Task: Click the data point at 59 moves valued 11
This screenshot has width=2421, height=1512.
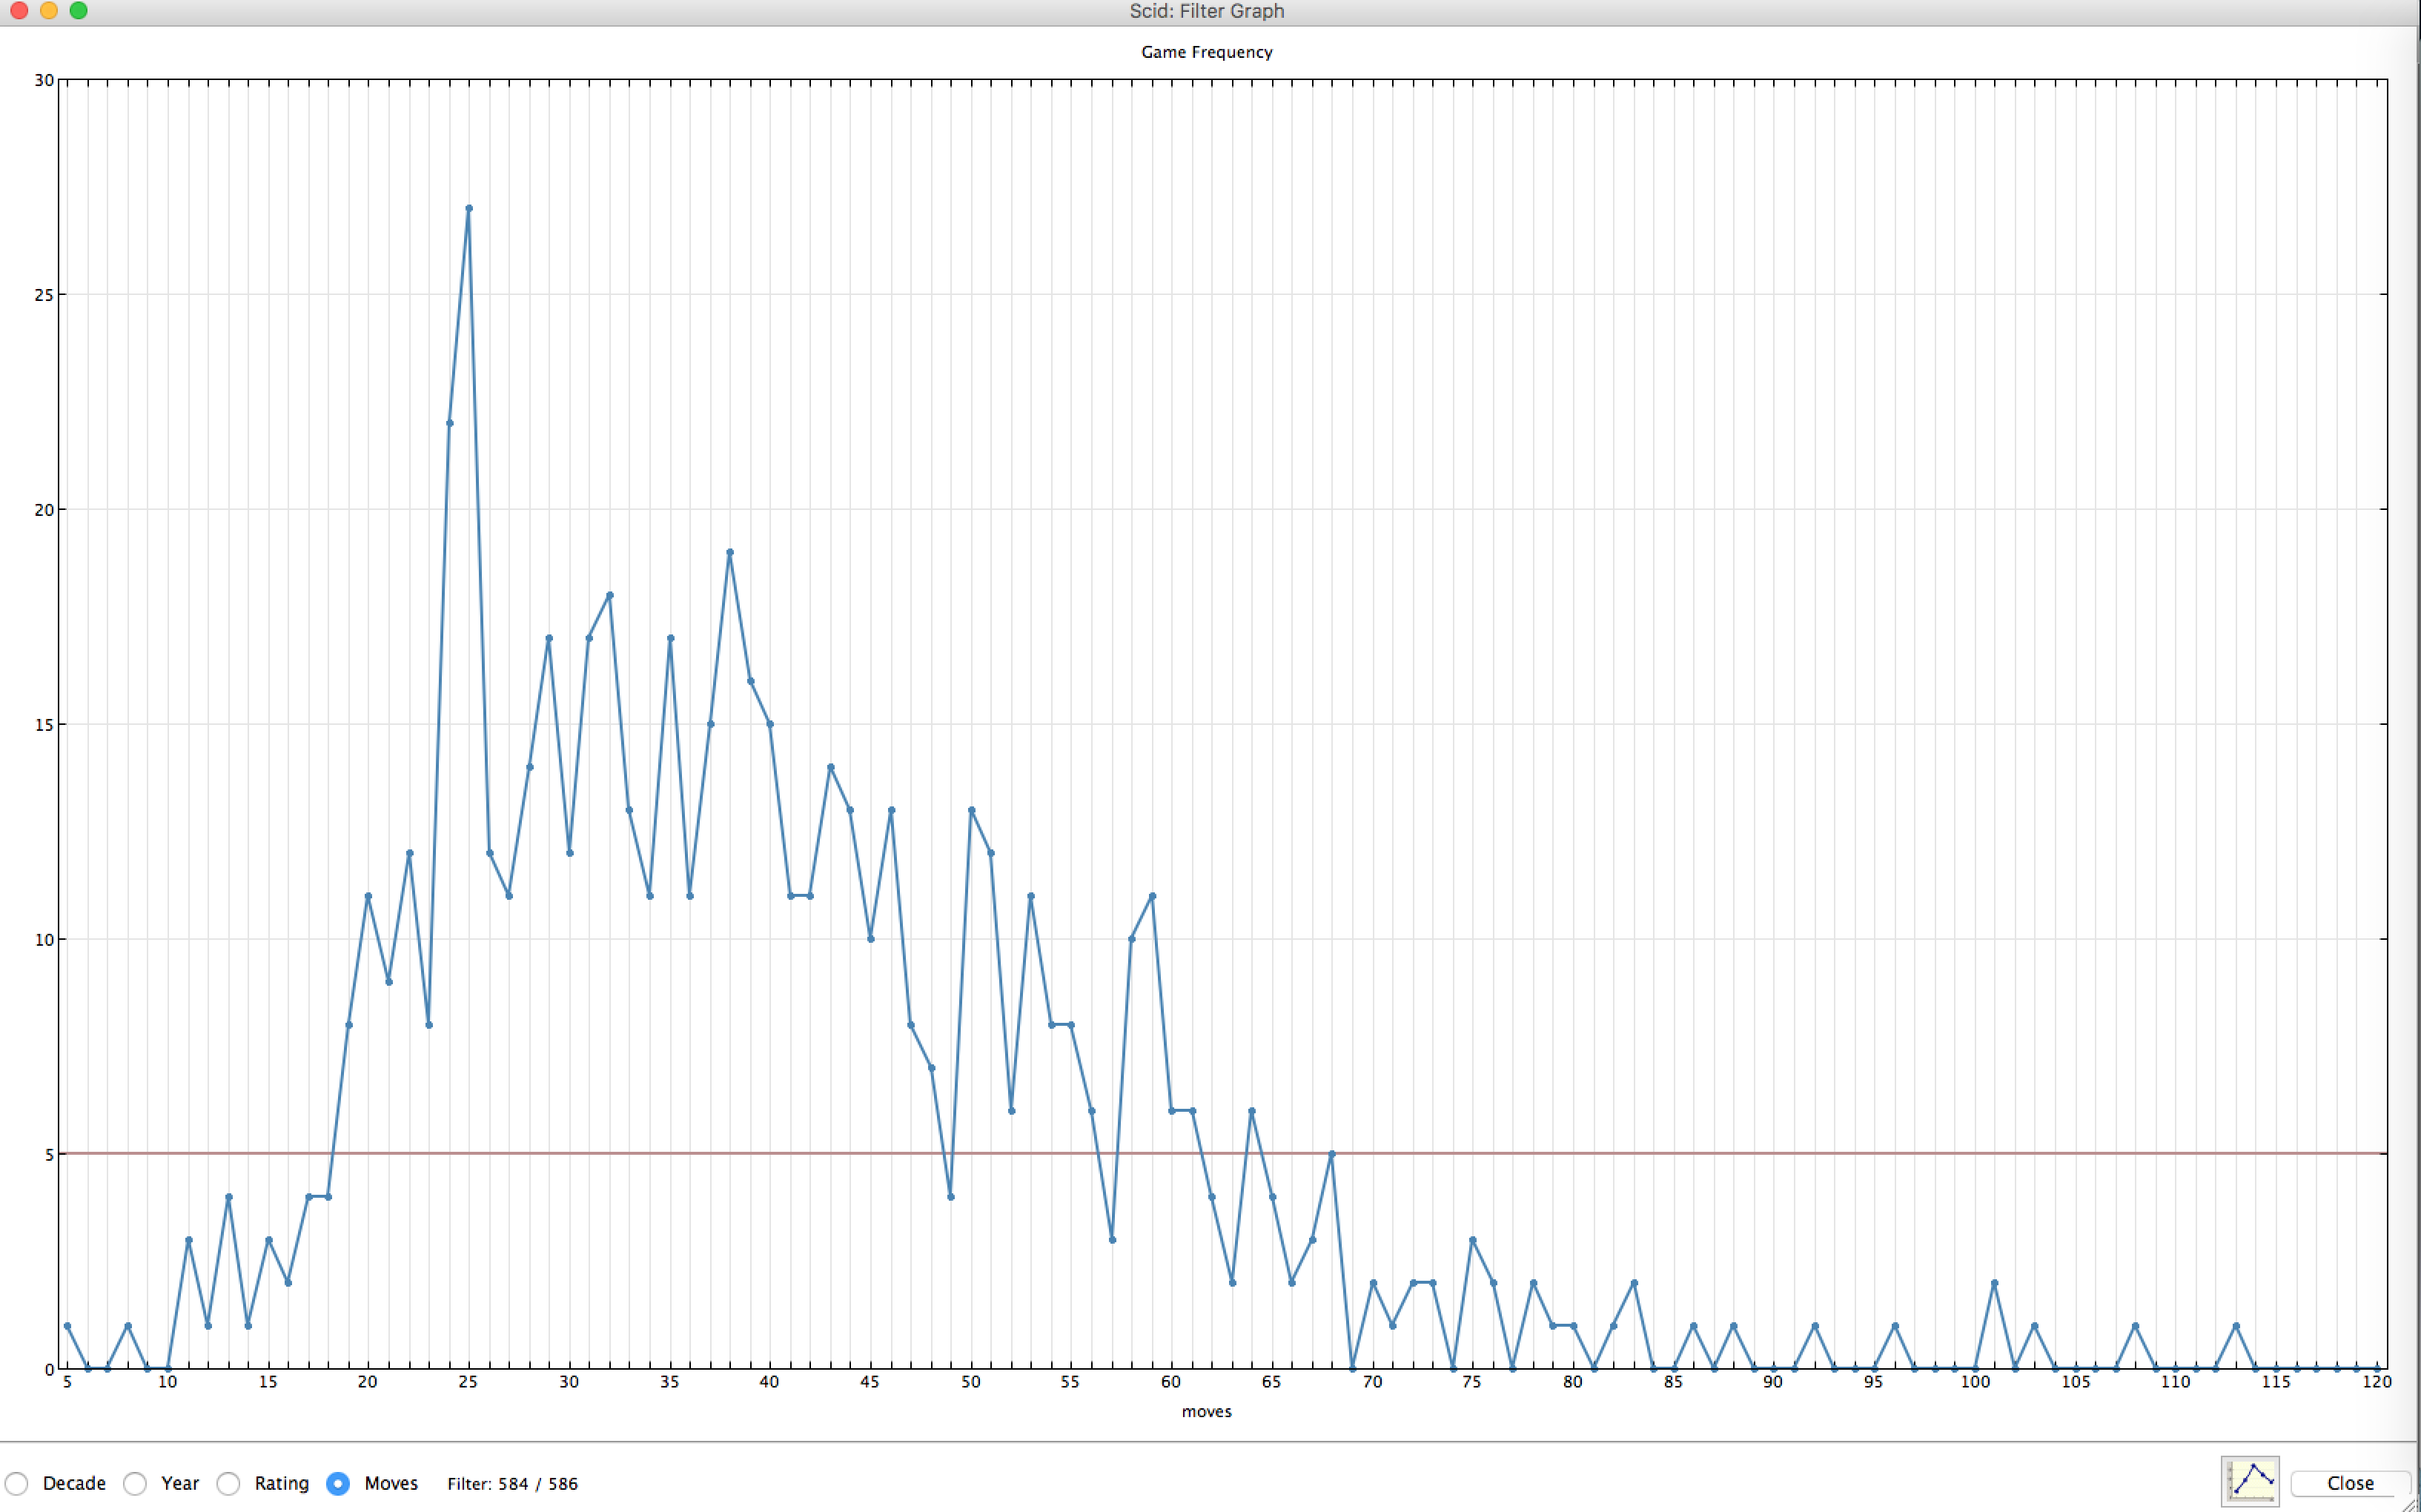Action: coord(1152,896)
